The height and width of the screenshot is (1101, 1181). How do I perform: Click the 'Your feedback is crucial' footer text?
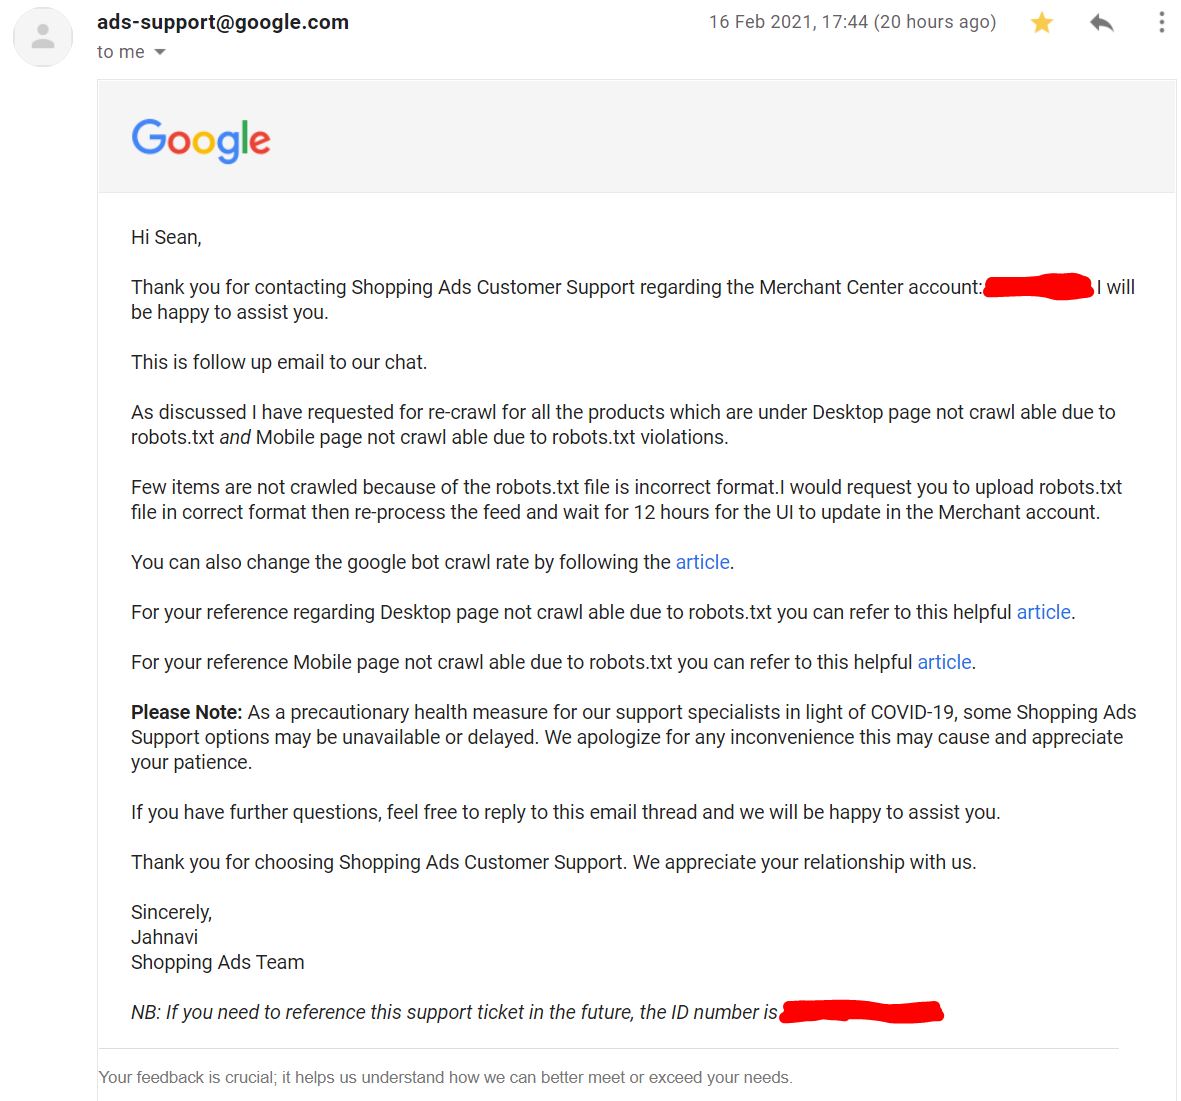pos(445,1077)
